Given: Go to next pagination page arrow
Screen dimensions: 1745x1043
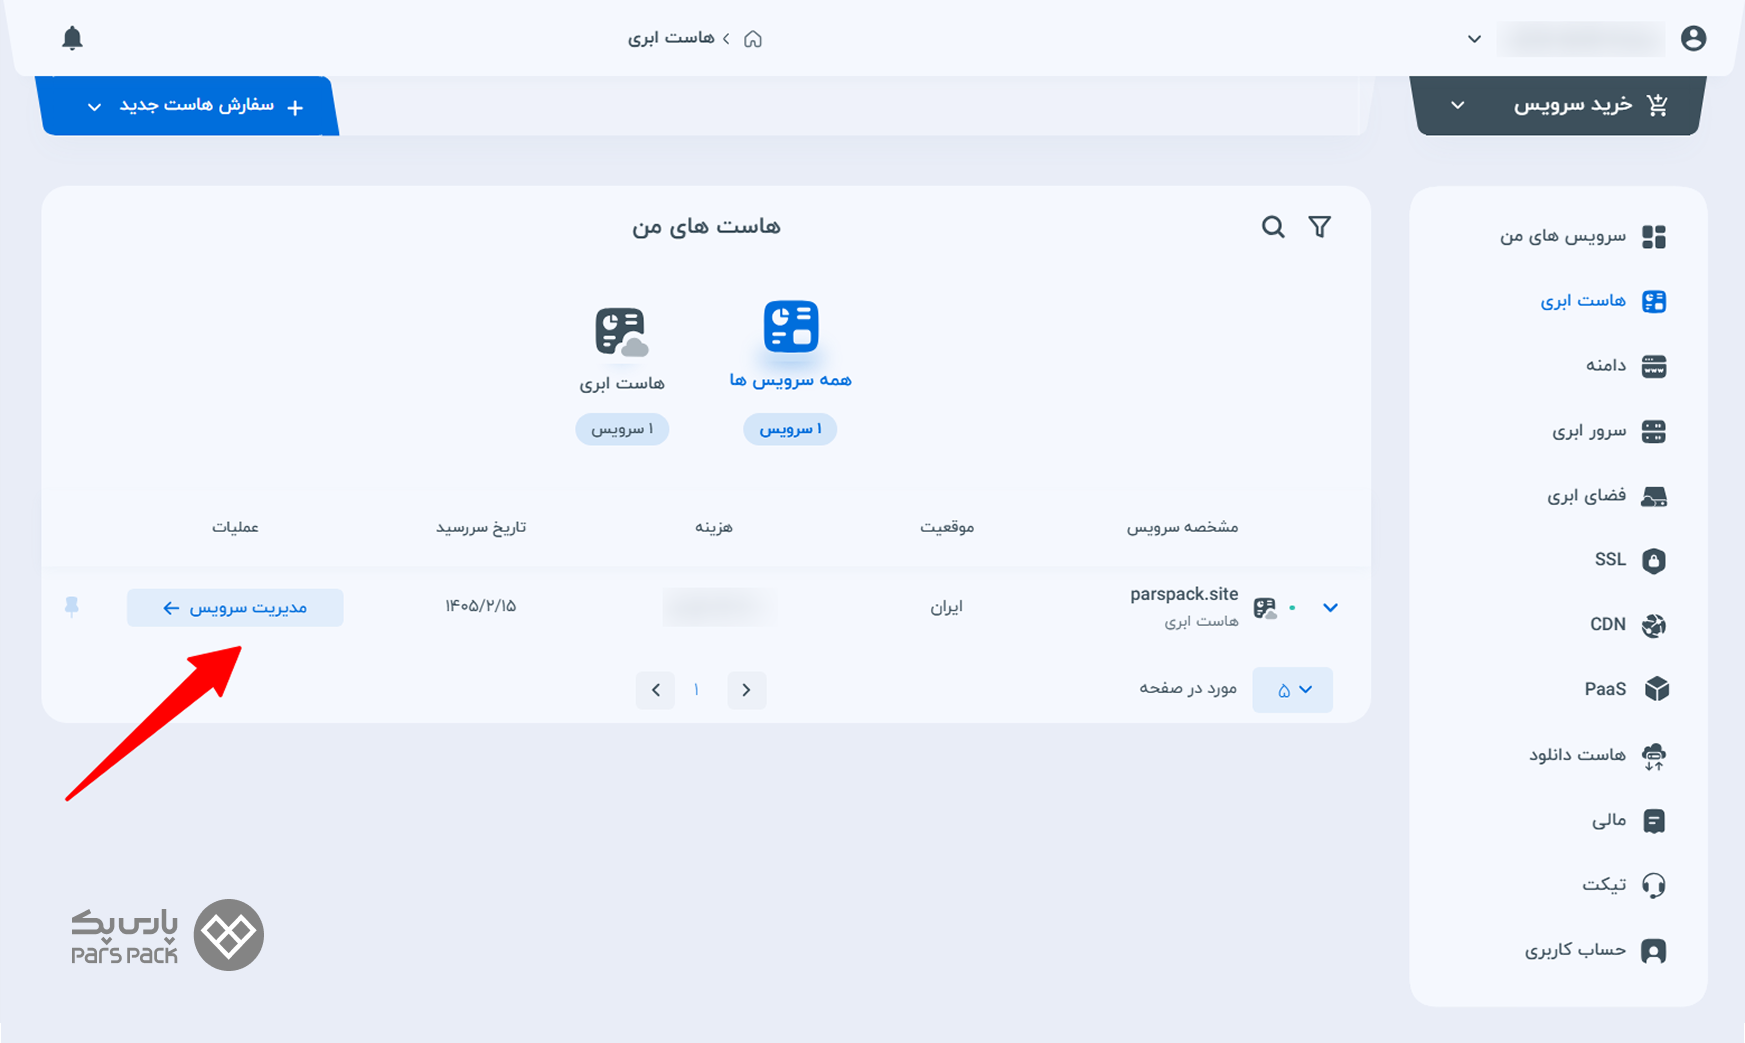Looking at the screenshot, I should (x=656, y=690).
